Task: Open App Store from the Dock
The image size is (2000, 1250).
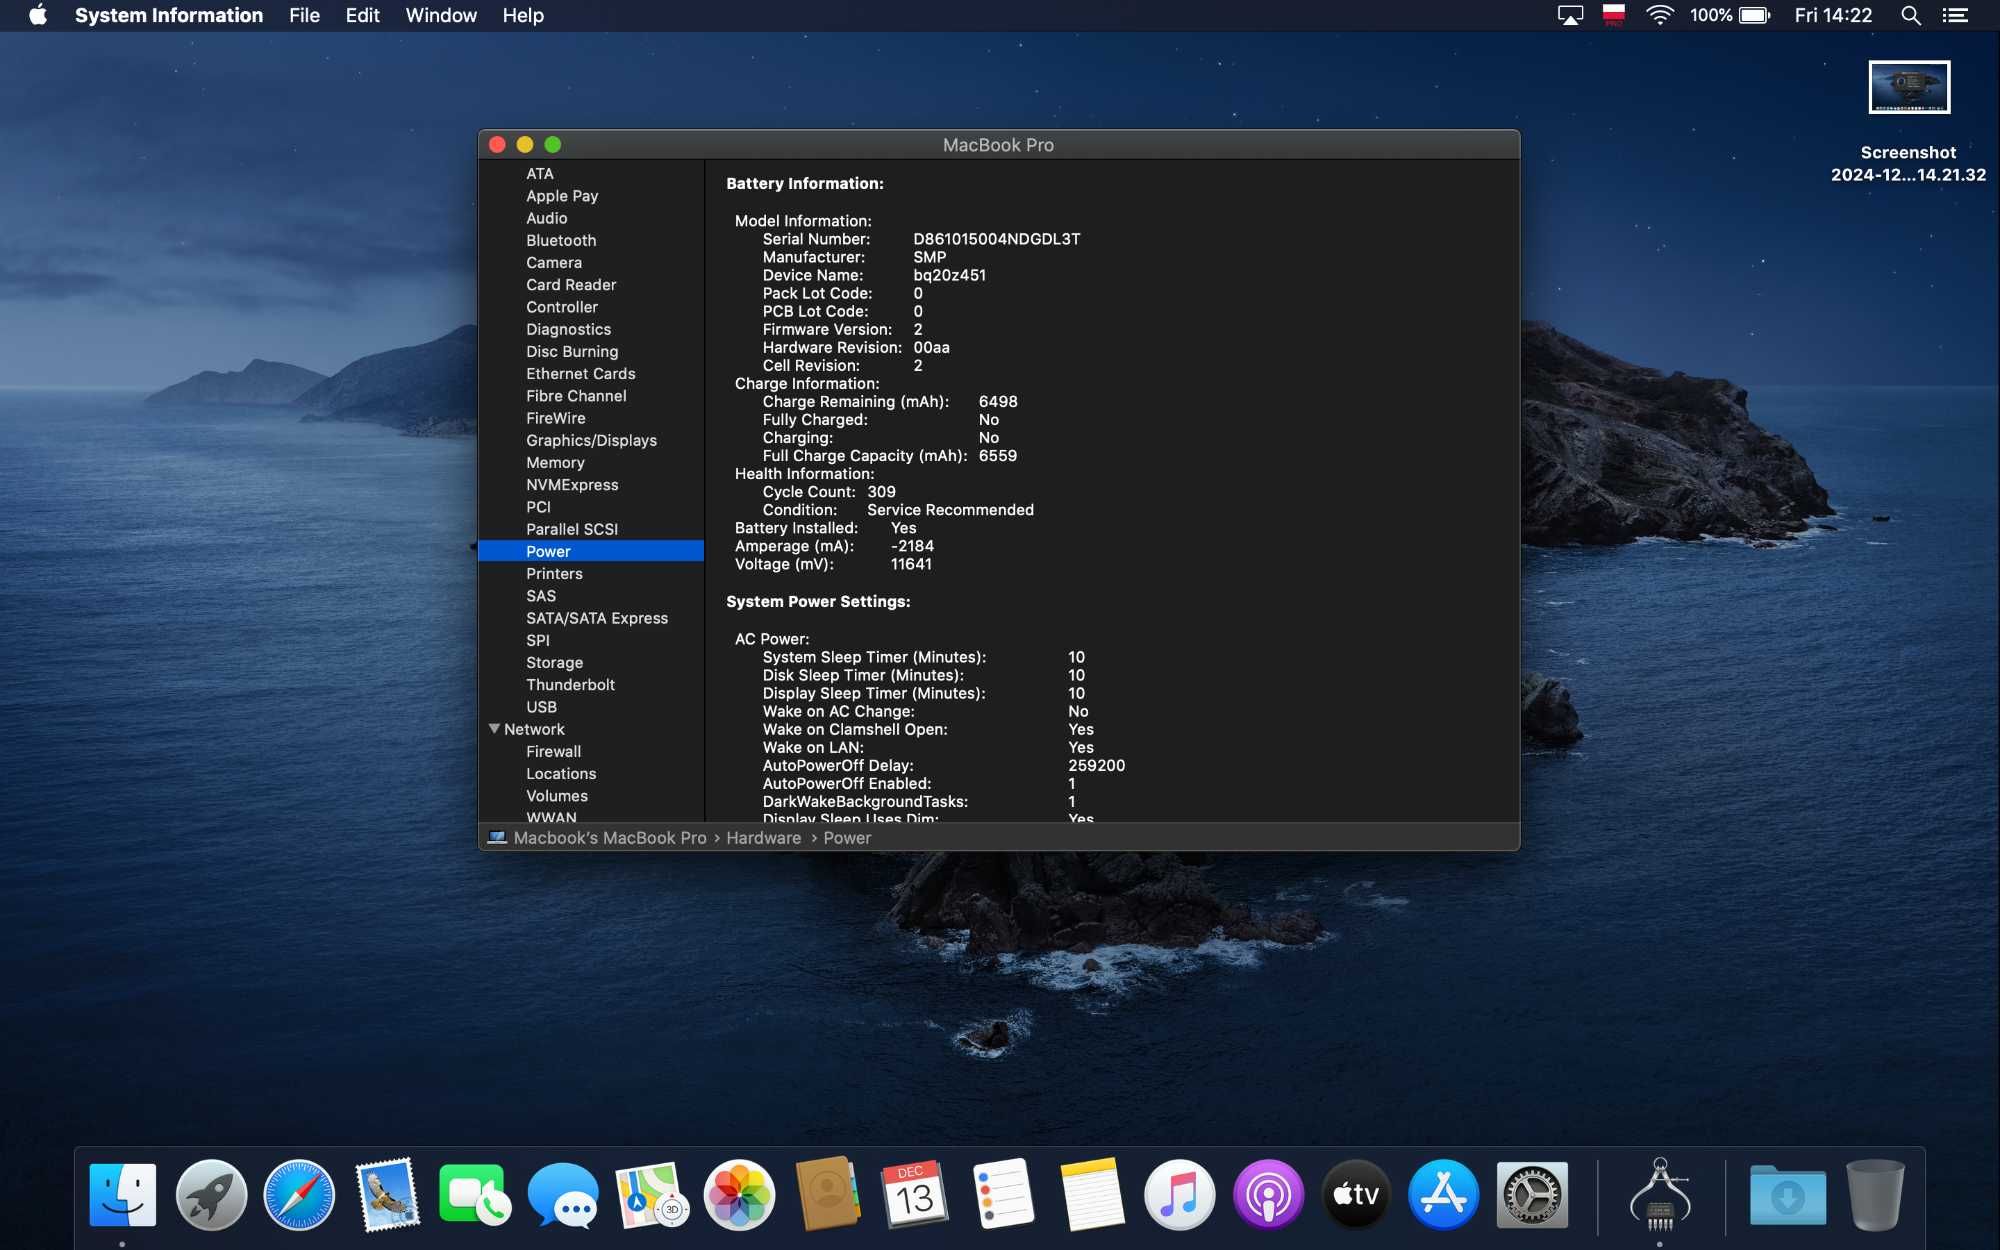Action: click(1444, 1195)
